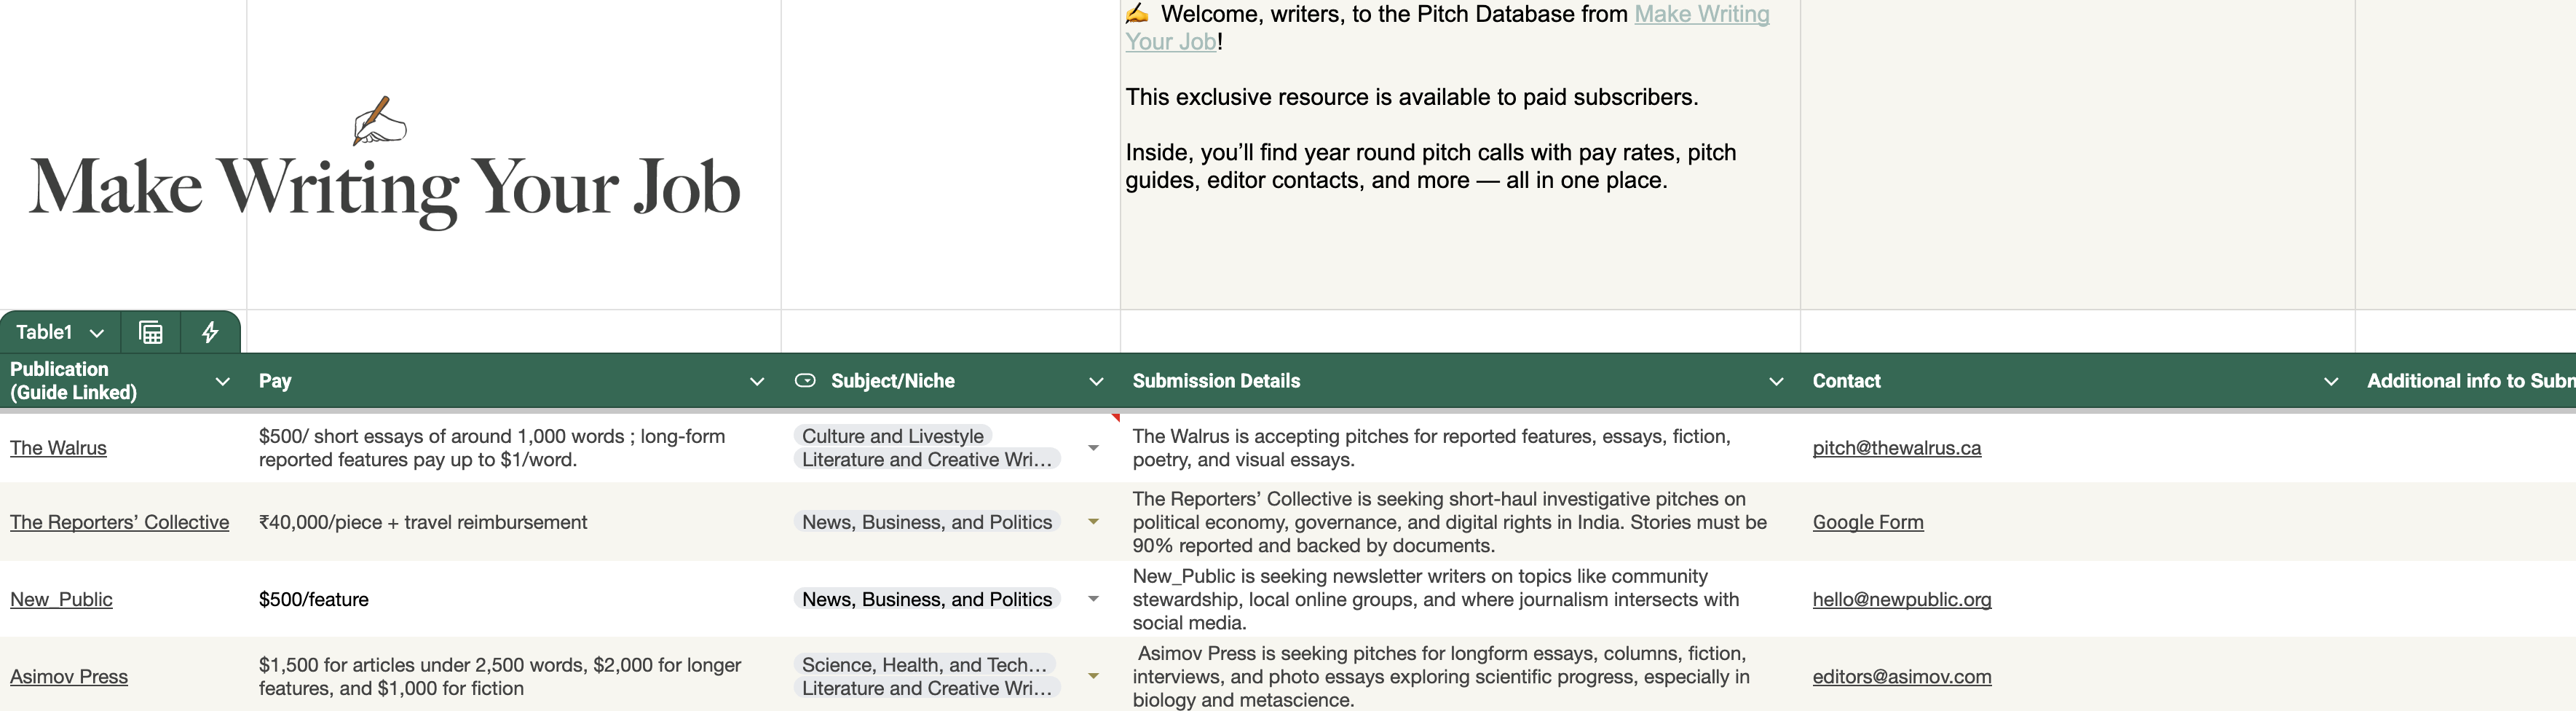Click The Walrus submission details cell
This screenshot has width=2576, height=711.
pyautogui.click(x=1460, y=448)
